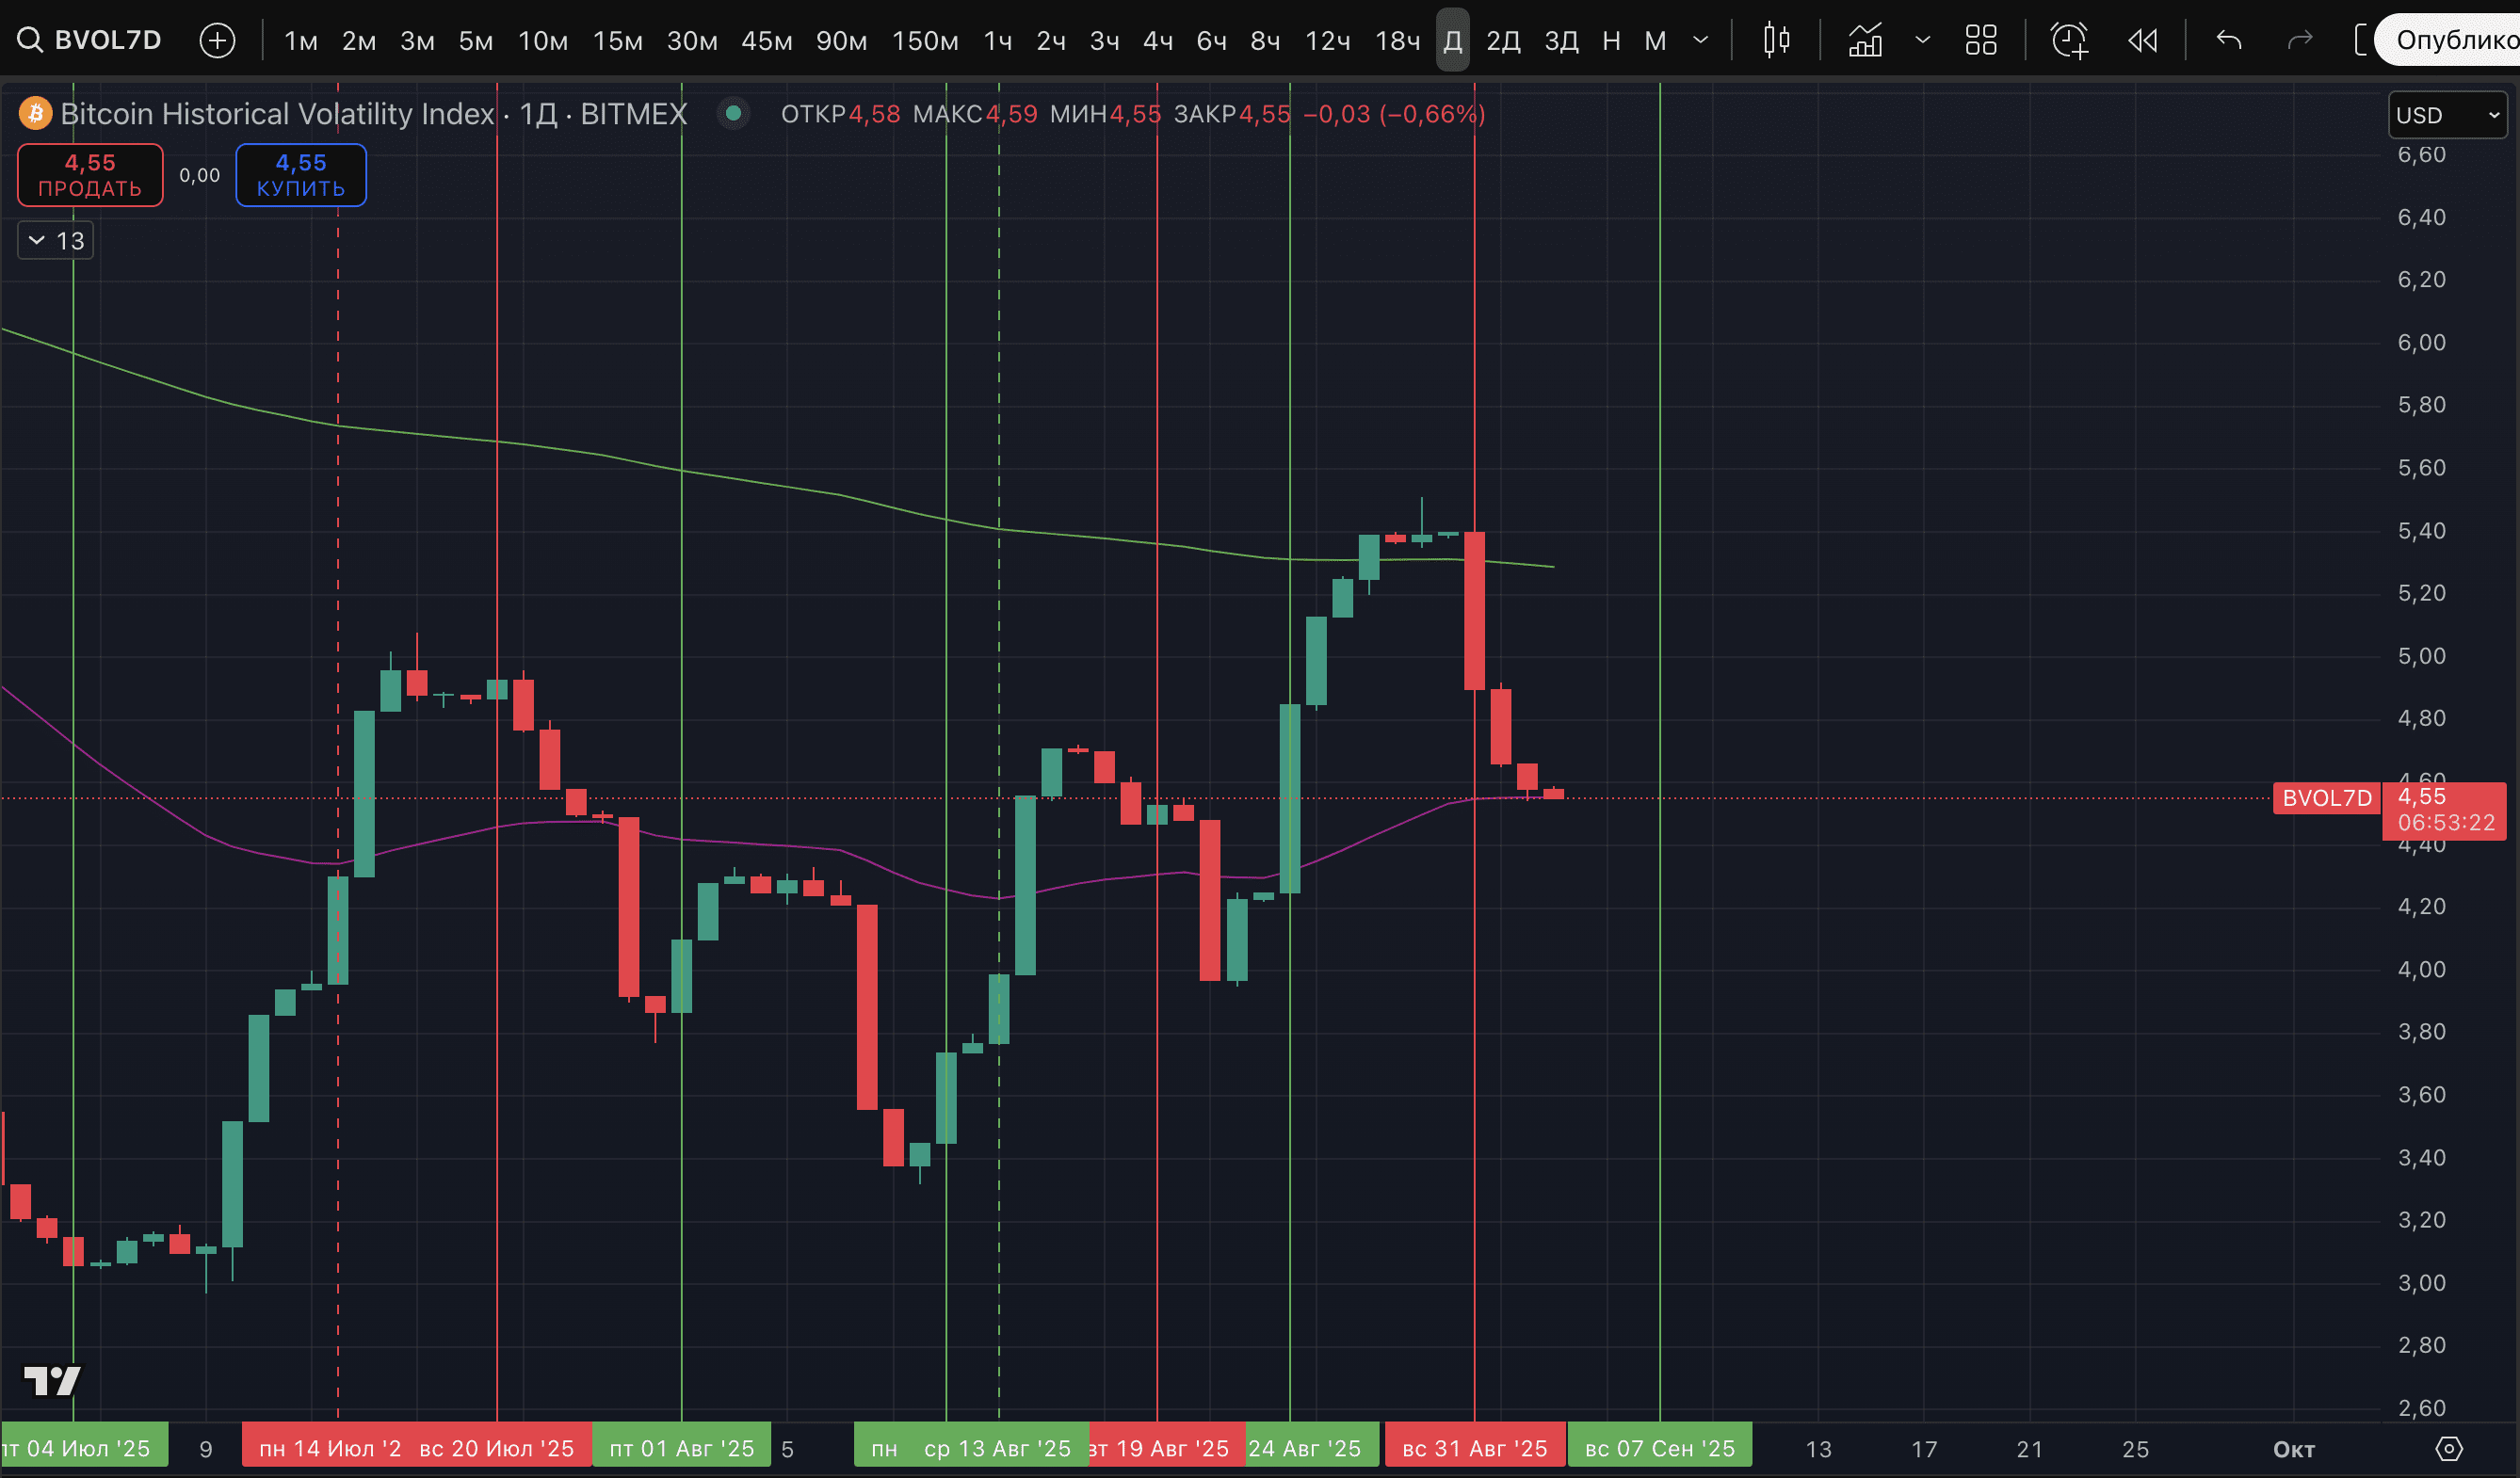Click the plus icon to compare symbols
2520x1478 pixels.
217,40
